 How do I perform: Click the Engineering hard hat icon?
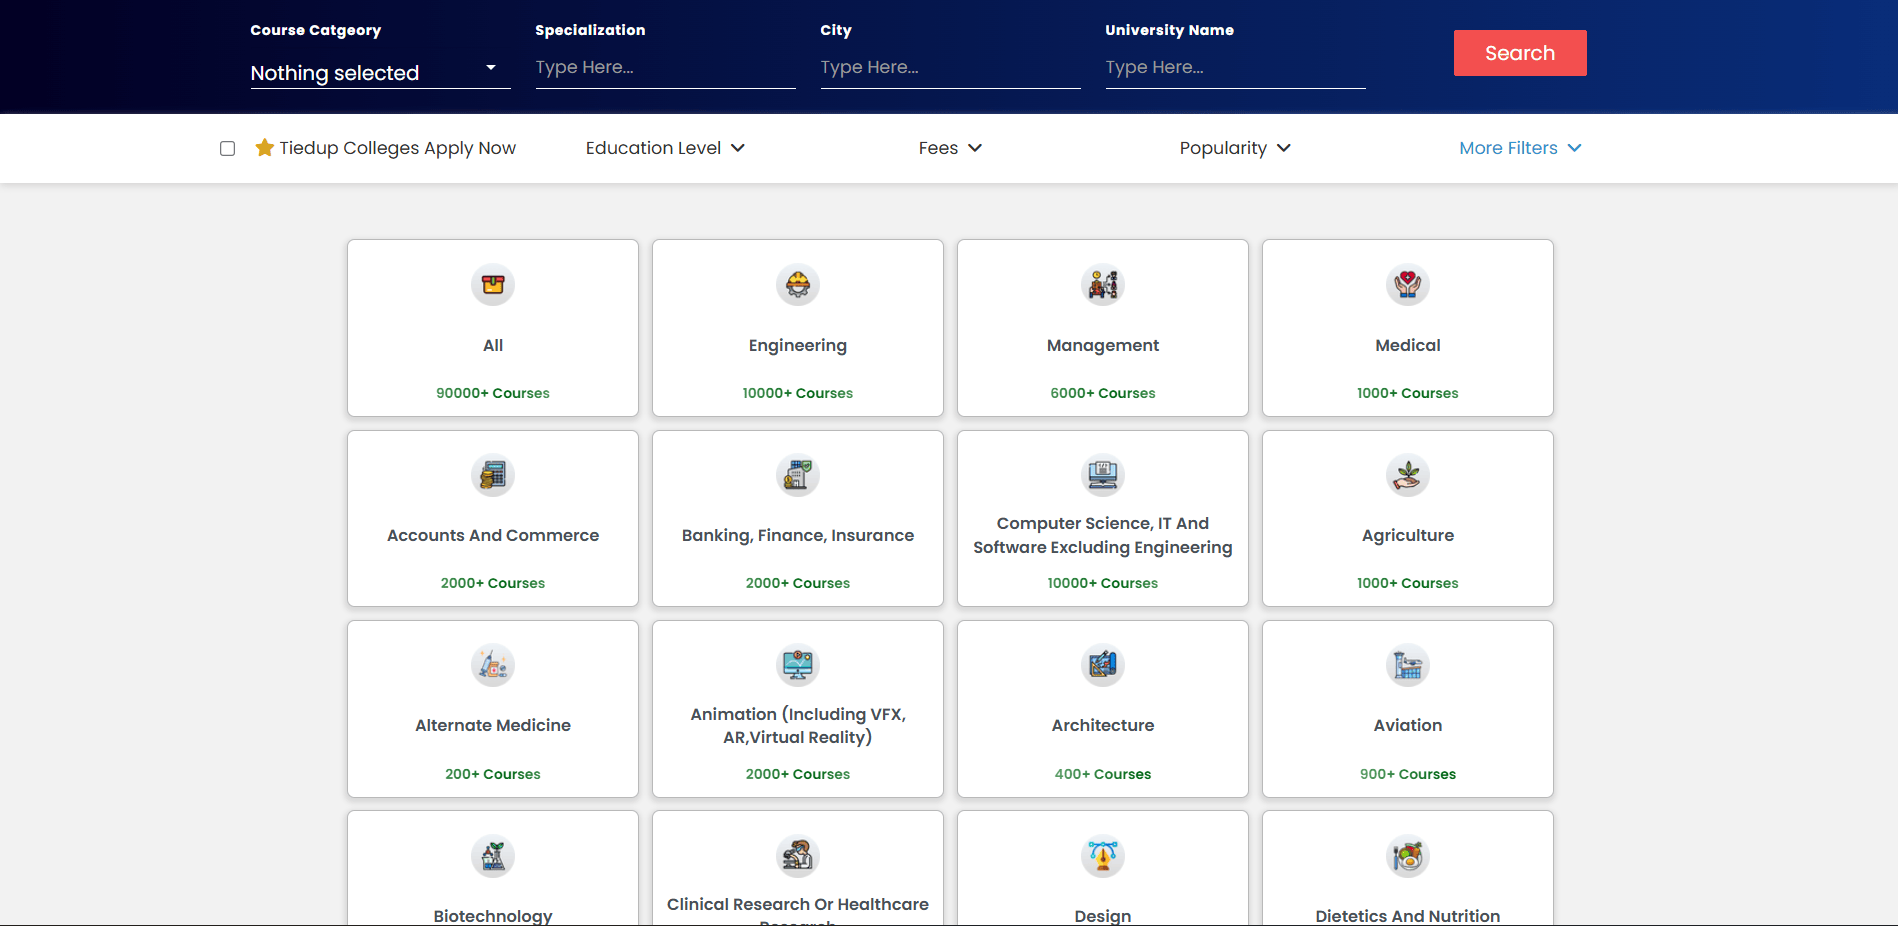click(x=797, y=285)
